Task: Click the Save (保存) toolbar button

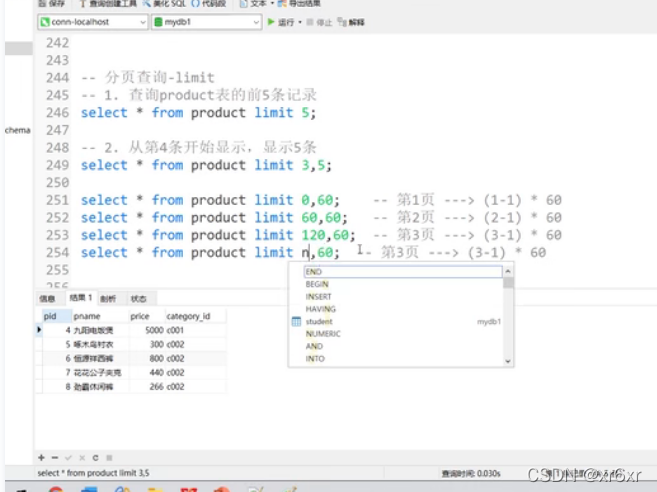Action: tap(52, 3)
